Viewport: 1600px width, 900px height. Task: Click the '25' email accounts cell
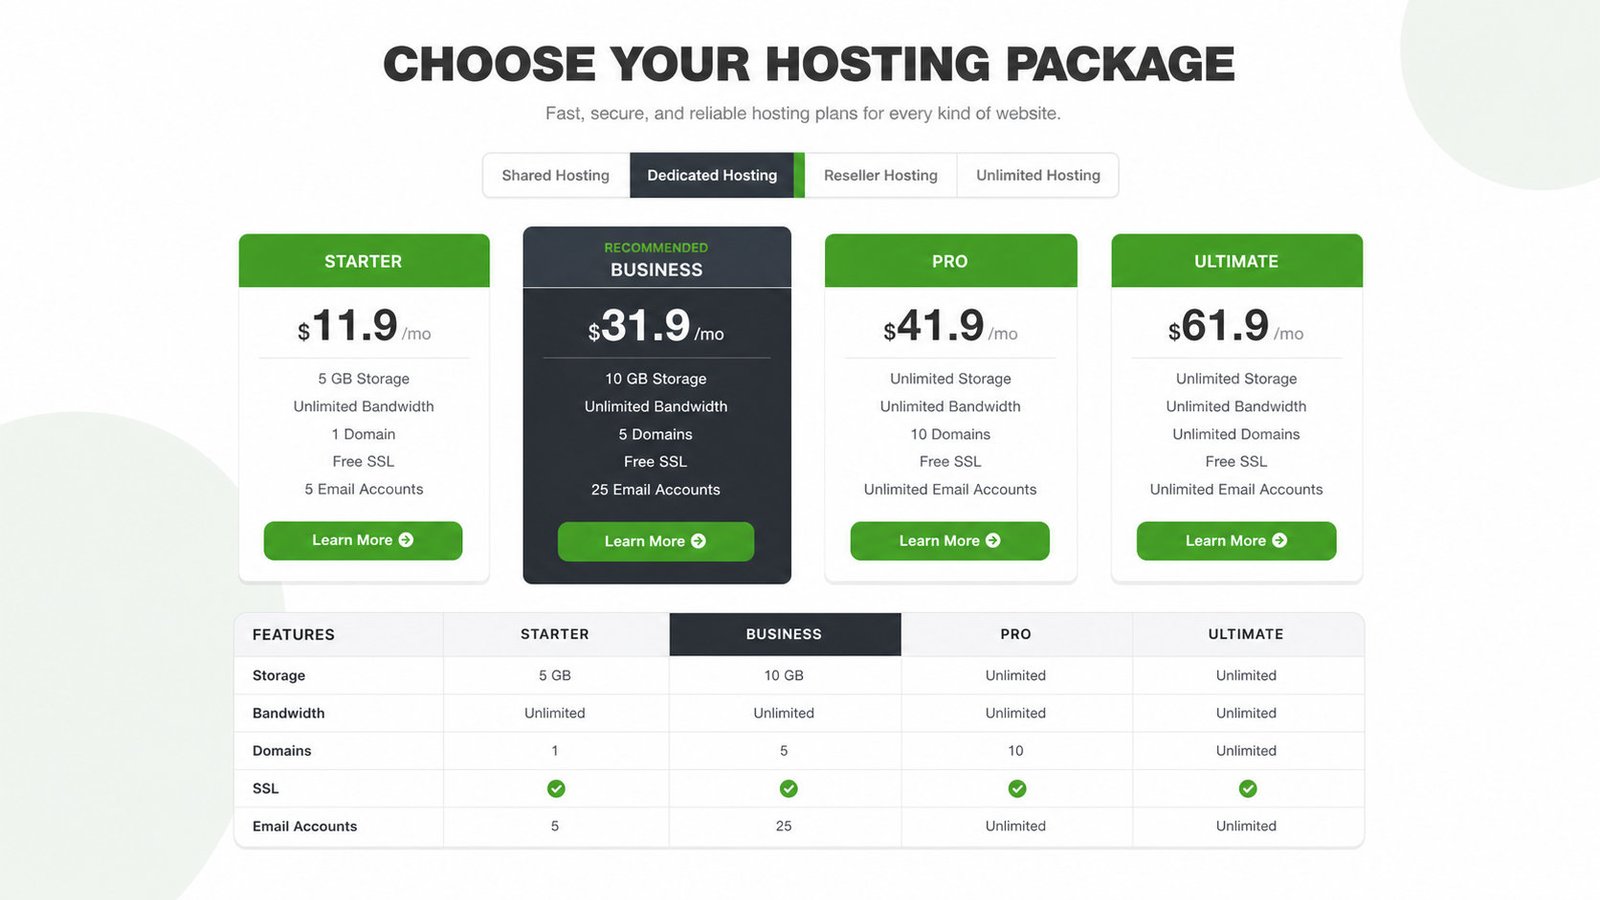coord(784,826)
